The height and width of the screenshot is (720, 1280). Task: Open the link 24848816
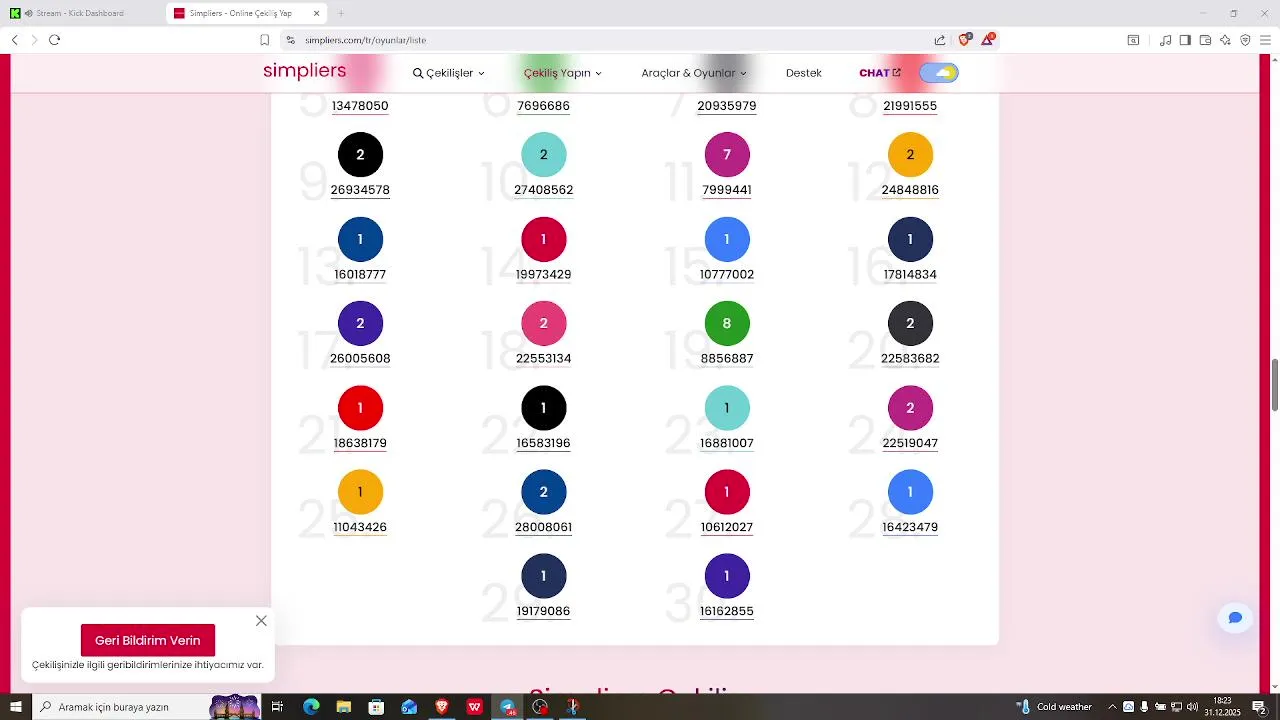(910, 190)
